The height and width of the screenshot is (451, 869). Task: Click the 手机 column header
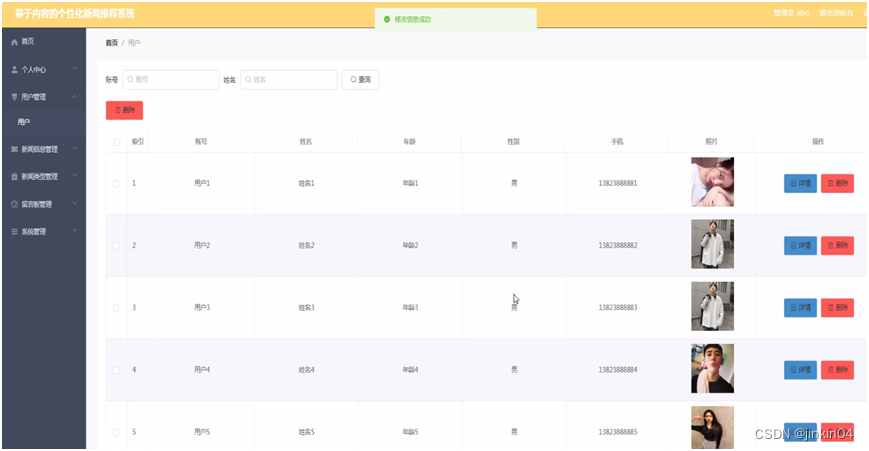point(617,142)
